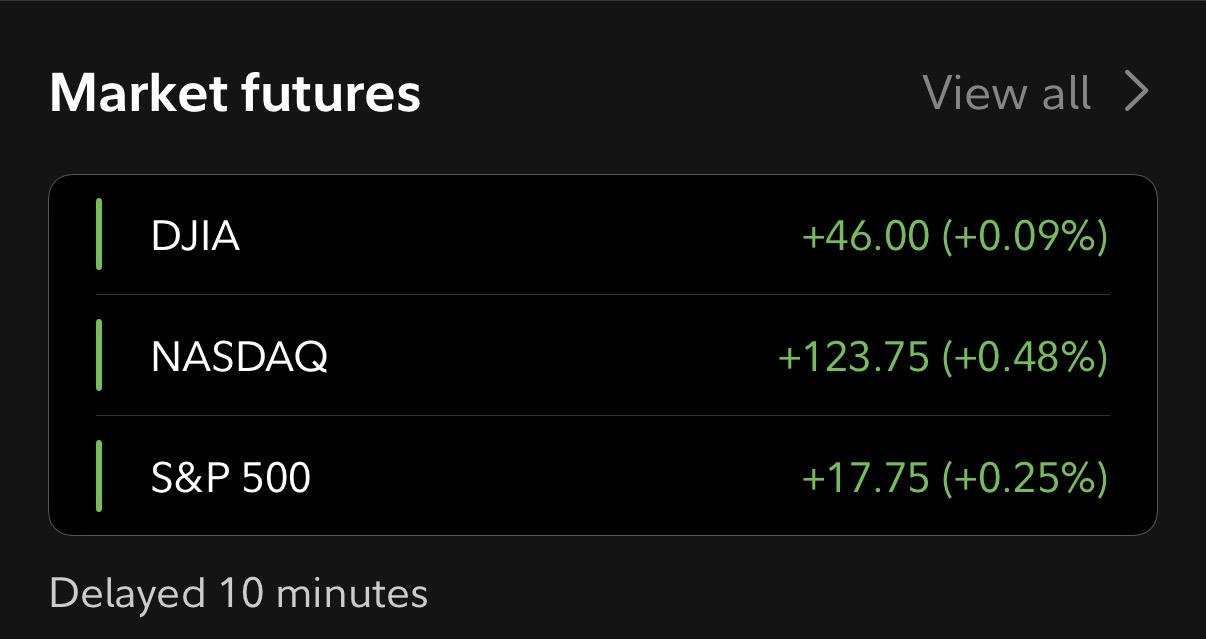Click the green indicator bar beside S&P 500
The height and width of the screenshot is (639, 1206).
pyautogui.click(x=100, y=475)
